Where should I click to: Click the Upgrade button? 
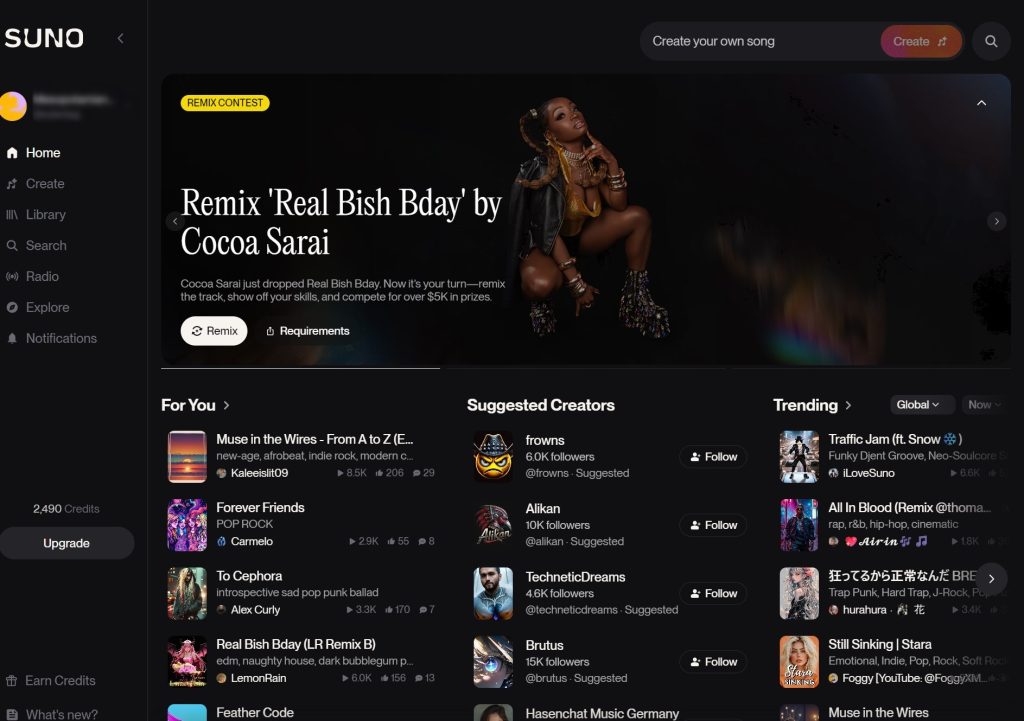coord(67,543)
